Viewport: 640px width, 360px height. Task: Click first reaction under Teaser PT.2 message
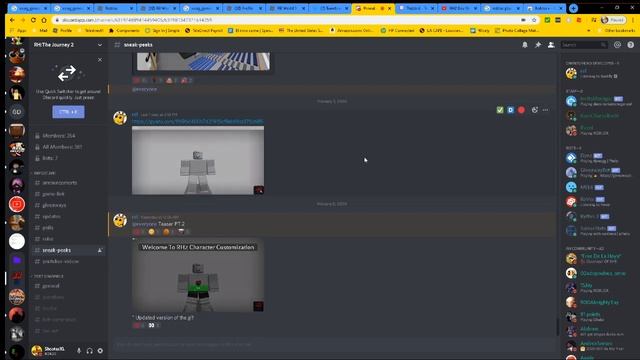tap(139, 232)
